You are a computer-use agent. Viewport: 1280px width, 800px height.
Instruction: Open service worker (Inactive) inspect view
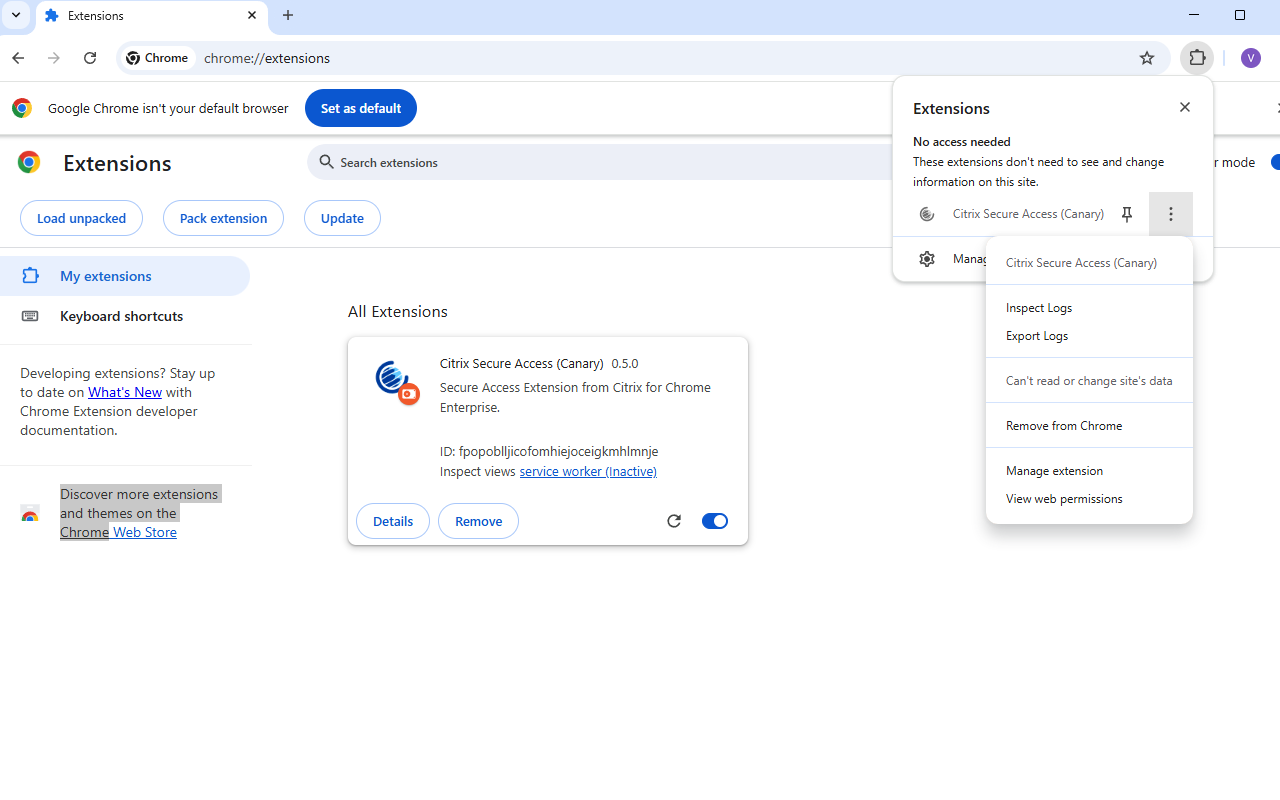588,471
